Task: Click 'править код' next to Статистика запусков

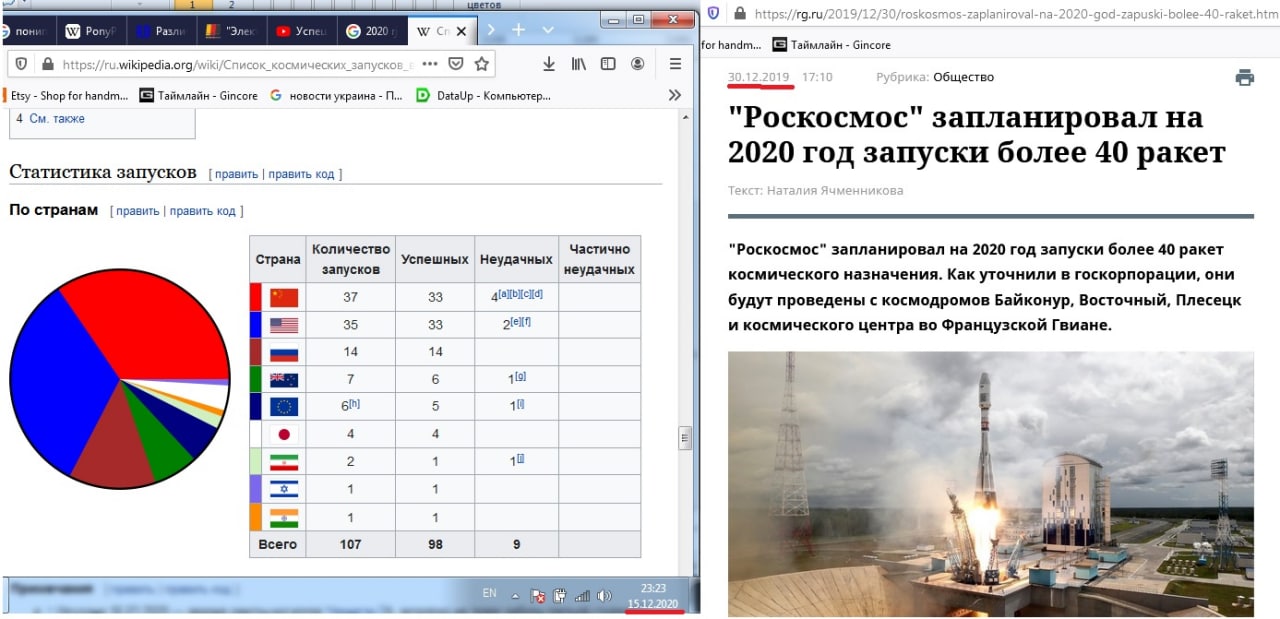Action: pyautogui.click(x=301, y=174)
